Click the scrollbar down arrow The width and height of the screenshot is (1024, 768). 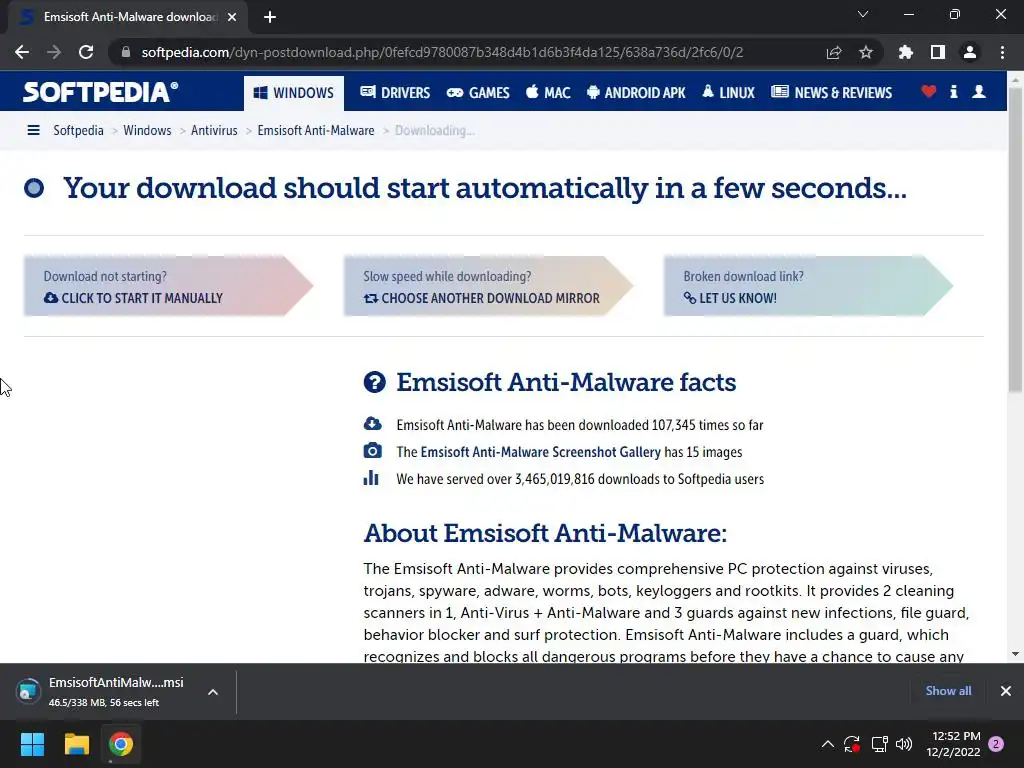[1015, 654]
